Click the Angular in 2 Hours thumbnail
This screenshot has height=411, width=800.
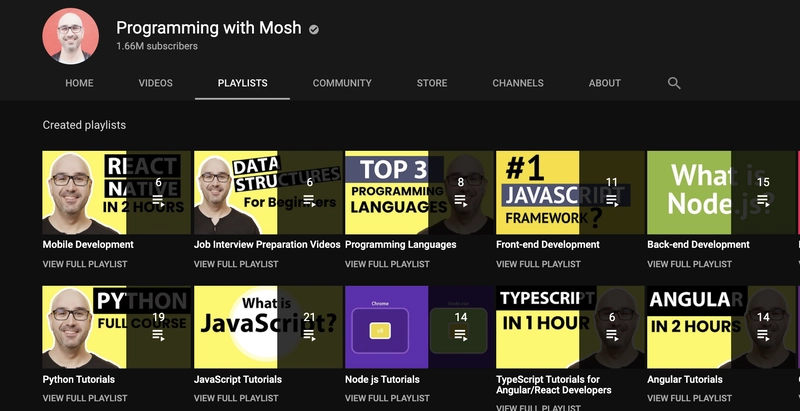pyautogui.click(x=721, y=327)
